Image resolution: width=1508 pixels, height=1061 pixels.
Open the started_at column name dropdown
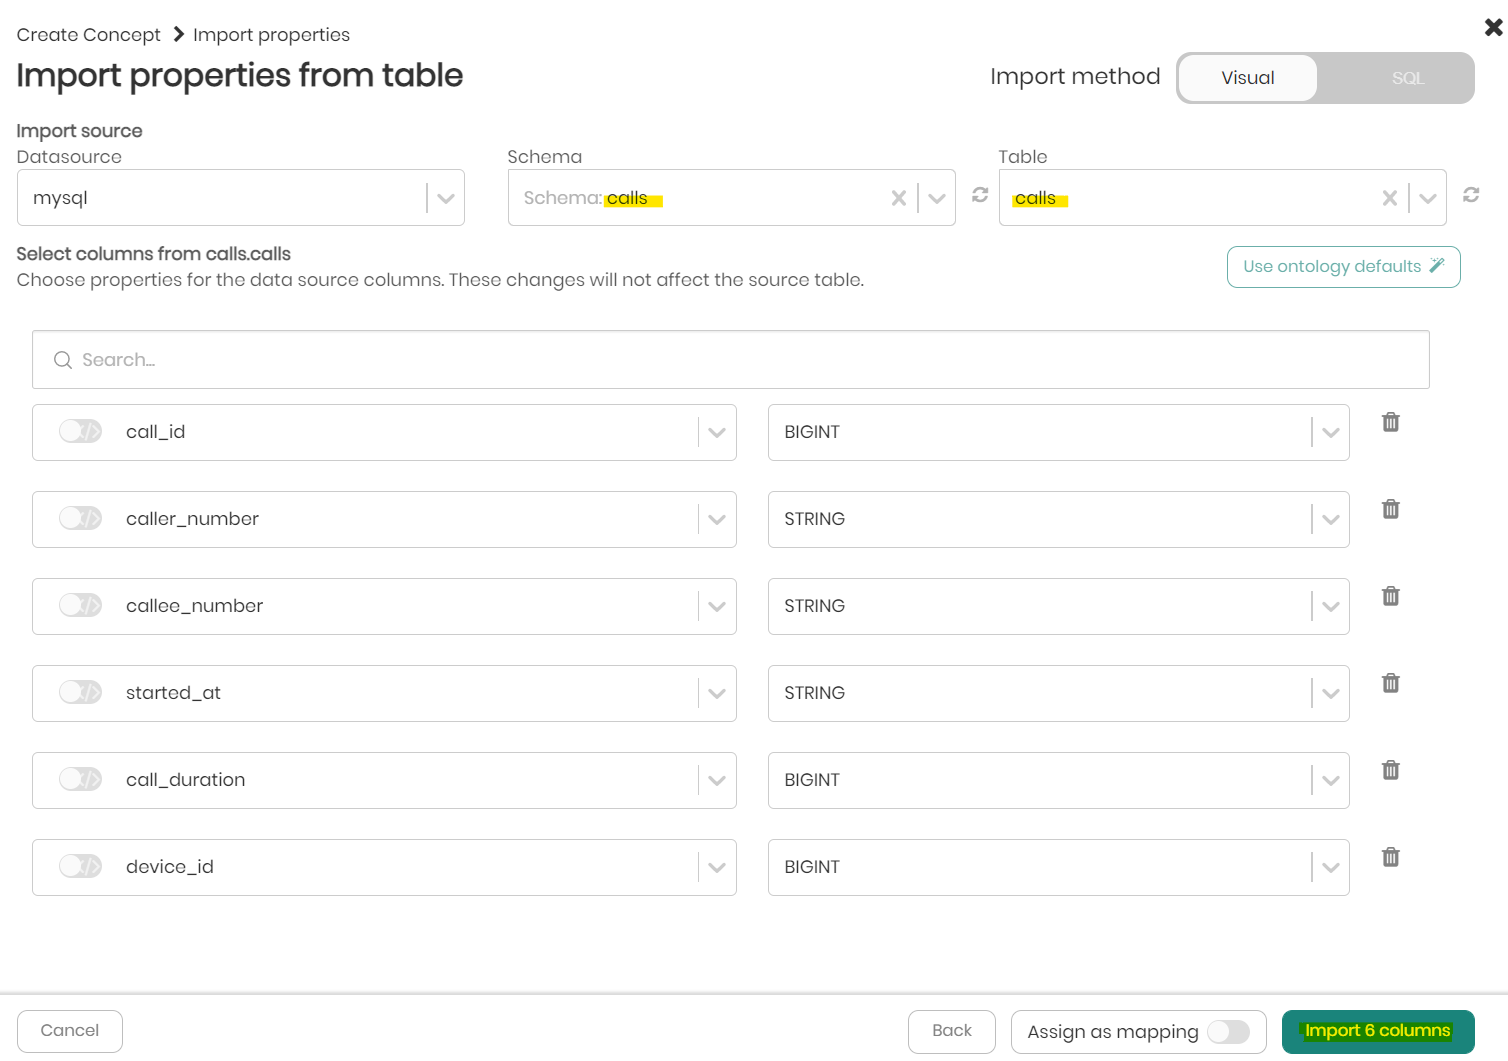716,693
